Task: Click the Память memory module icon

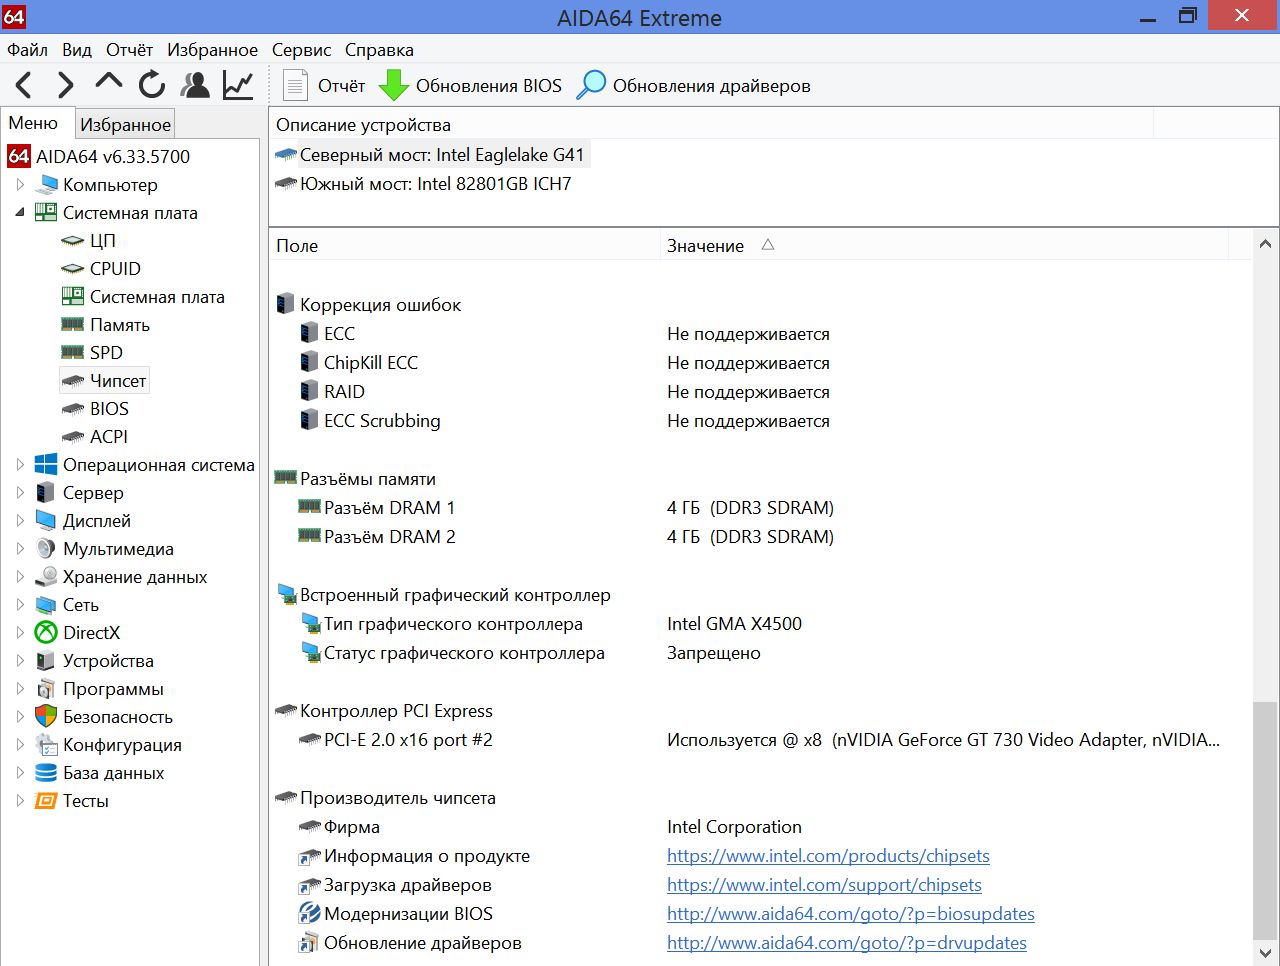Action: click(73, 325)
